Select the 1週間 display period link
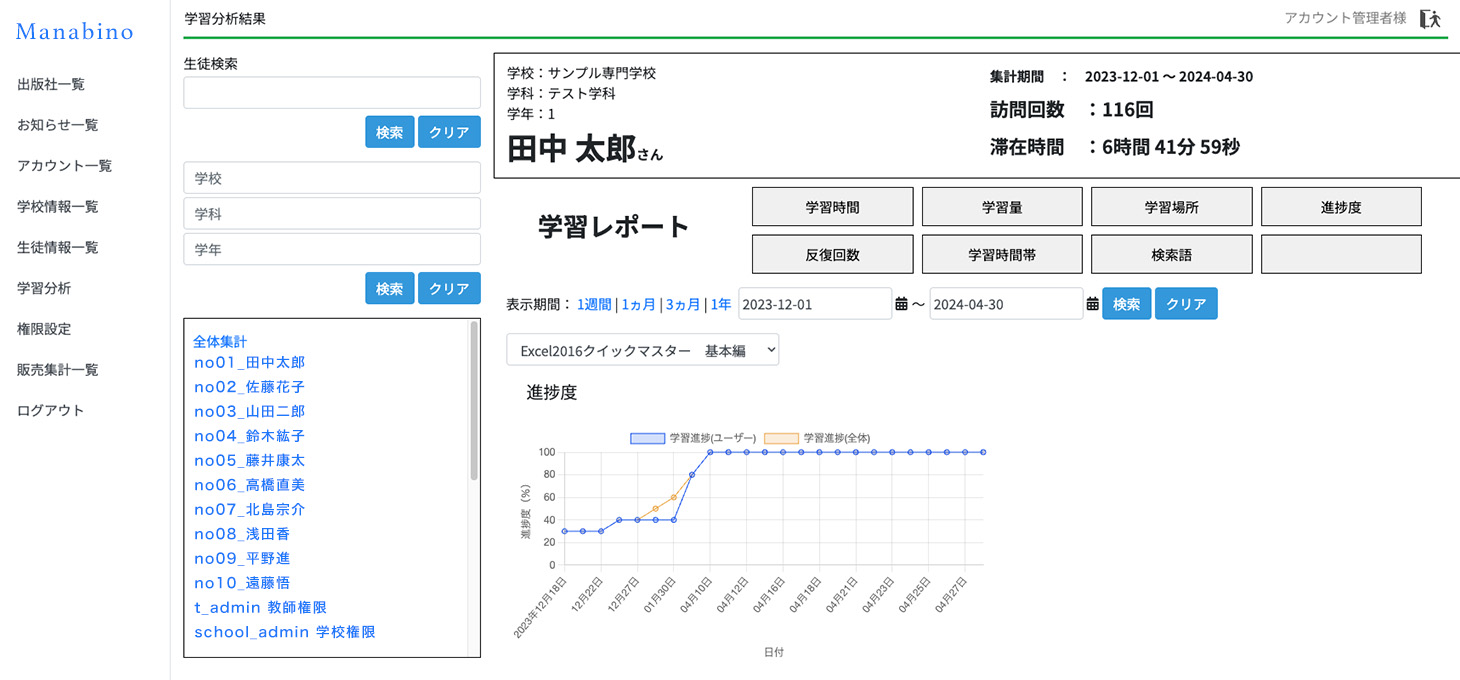 click(x=594, y=304)
